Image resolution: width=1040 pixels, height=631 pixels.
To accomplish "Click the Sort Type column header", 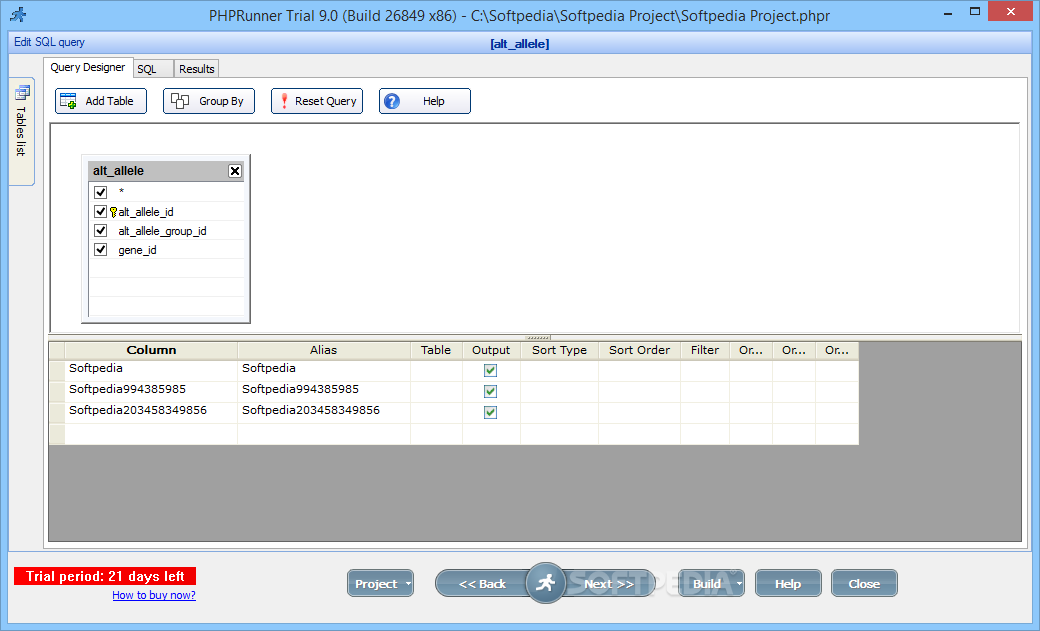I will coord(559,350).
